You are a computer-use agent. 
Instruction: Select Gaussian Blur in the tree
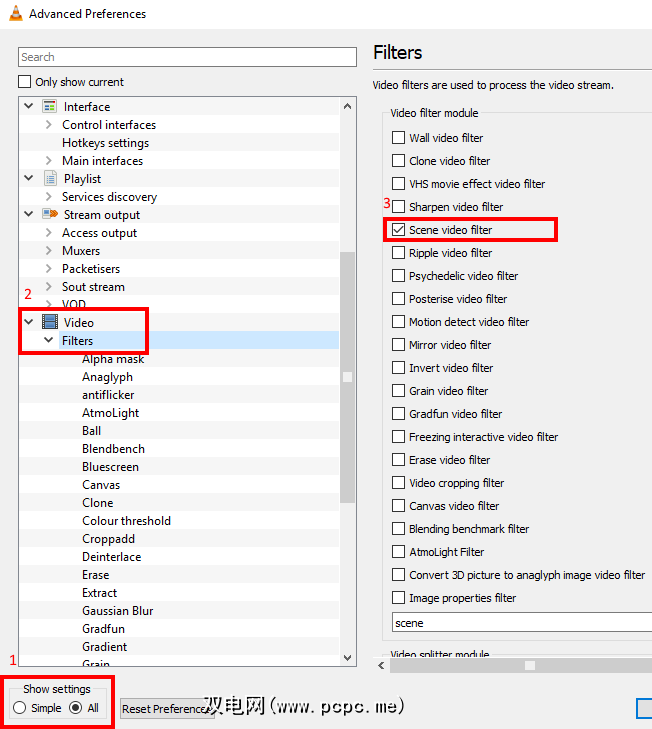click(x=117, y=611)
